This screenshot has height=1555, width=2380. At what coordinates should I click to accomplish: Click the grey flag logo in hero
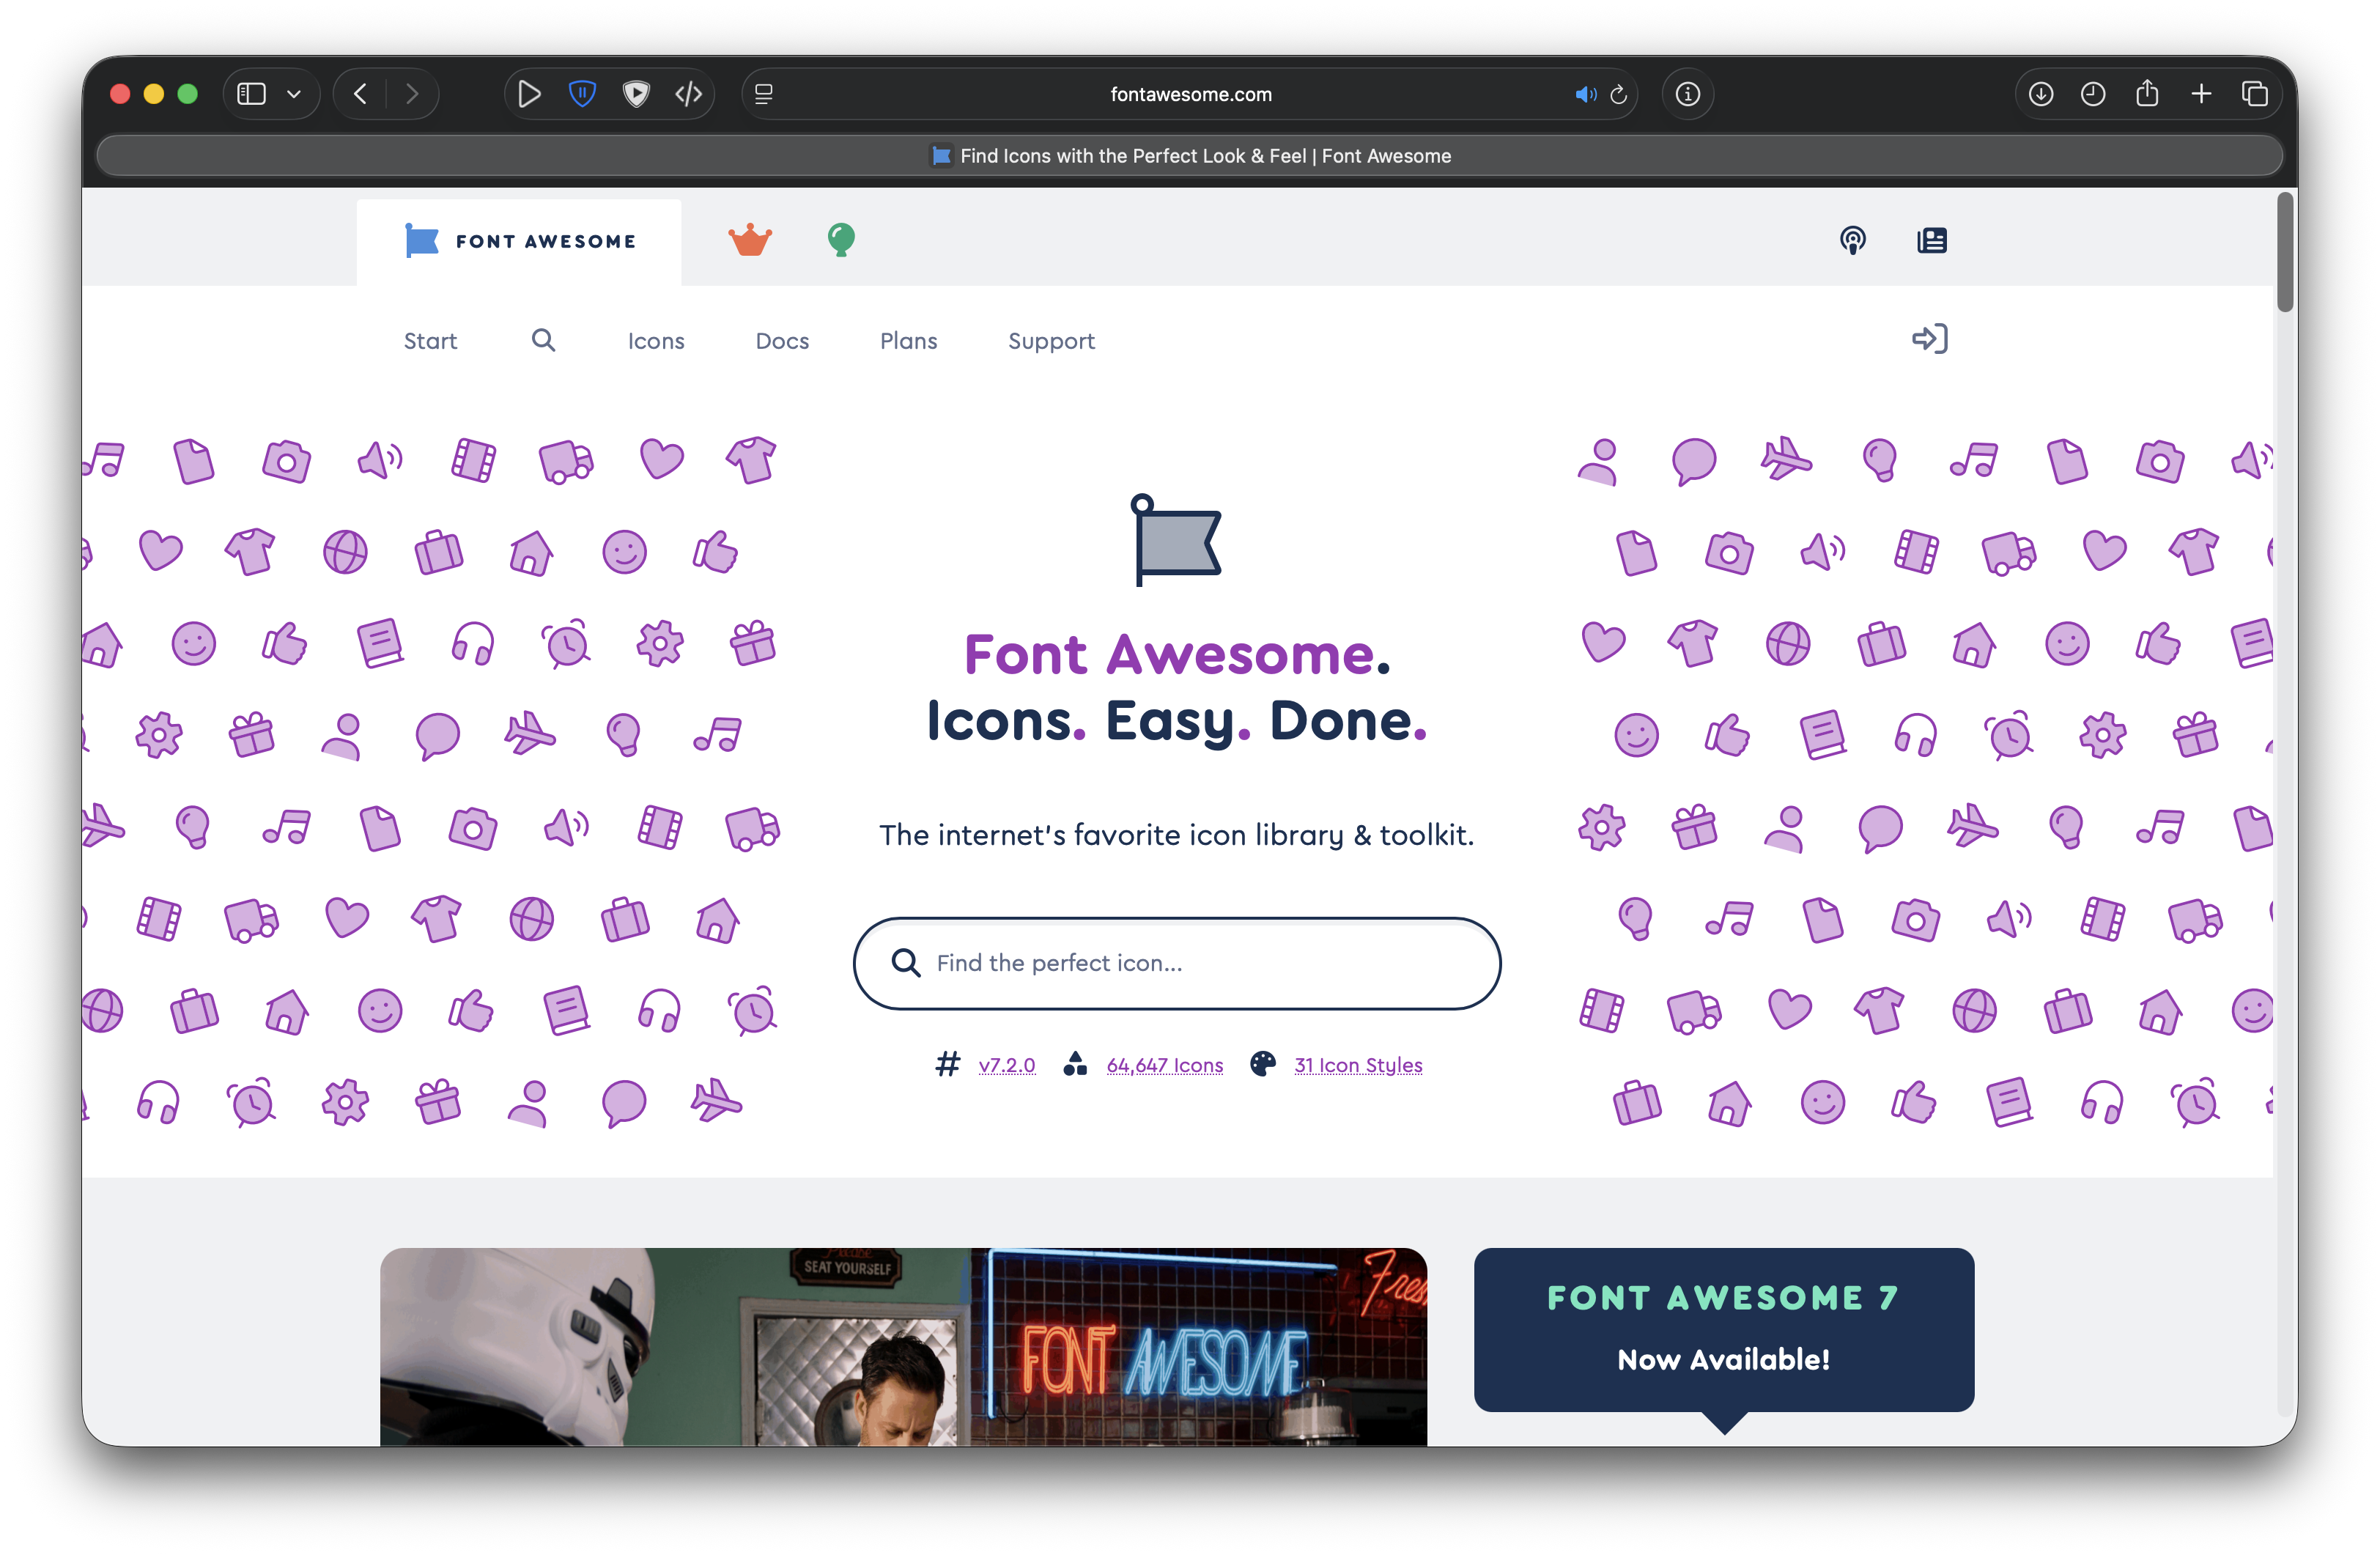tap(1176, 540)
